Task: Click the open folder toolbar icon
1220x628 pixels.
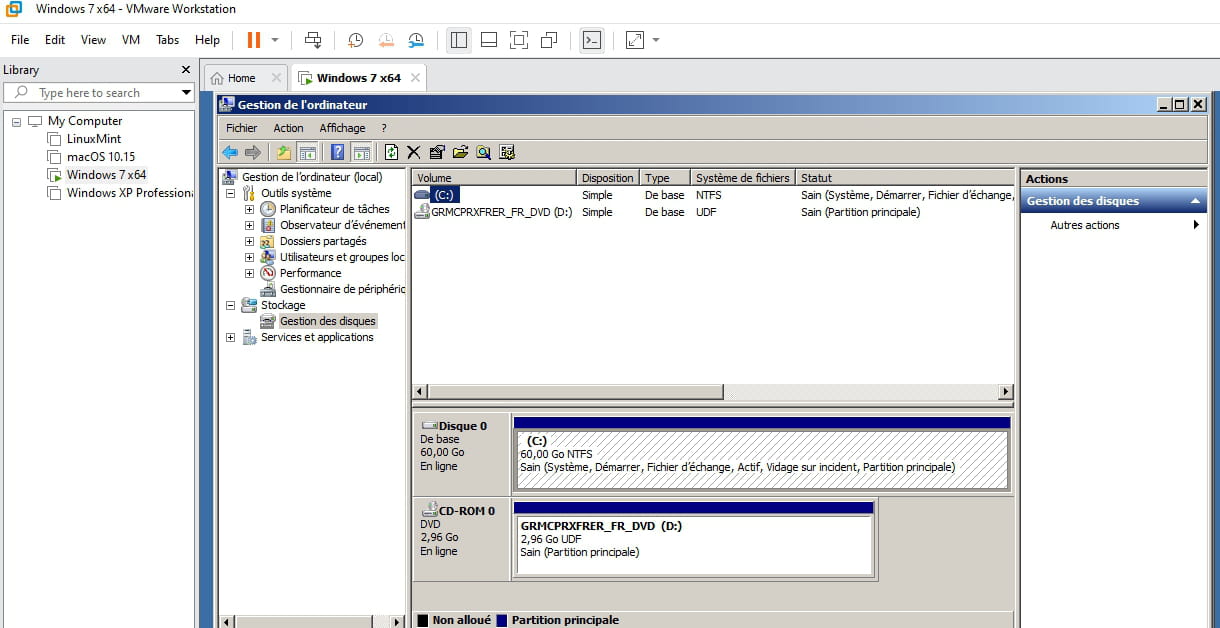Action: click(x=460, y=152)
